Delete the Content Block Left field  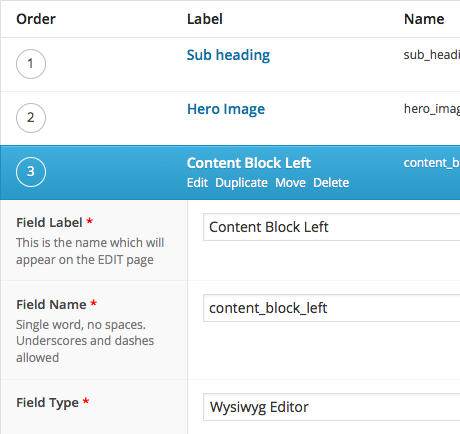tap(331, 183)
